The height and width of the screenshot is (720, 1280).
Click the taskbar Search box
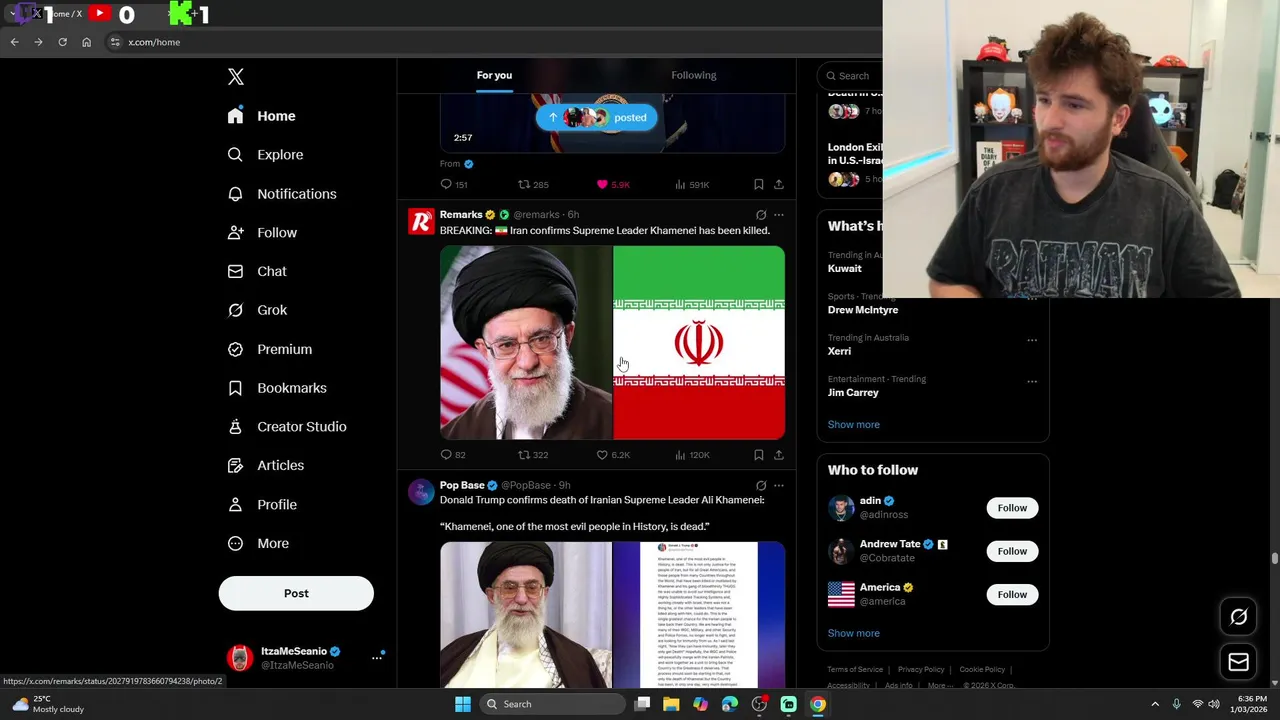[x=552, y=704]
